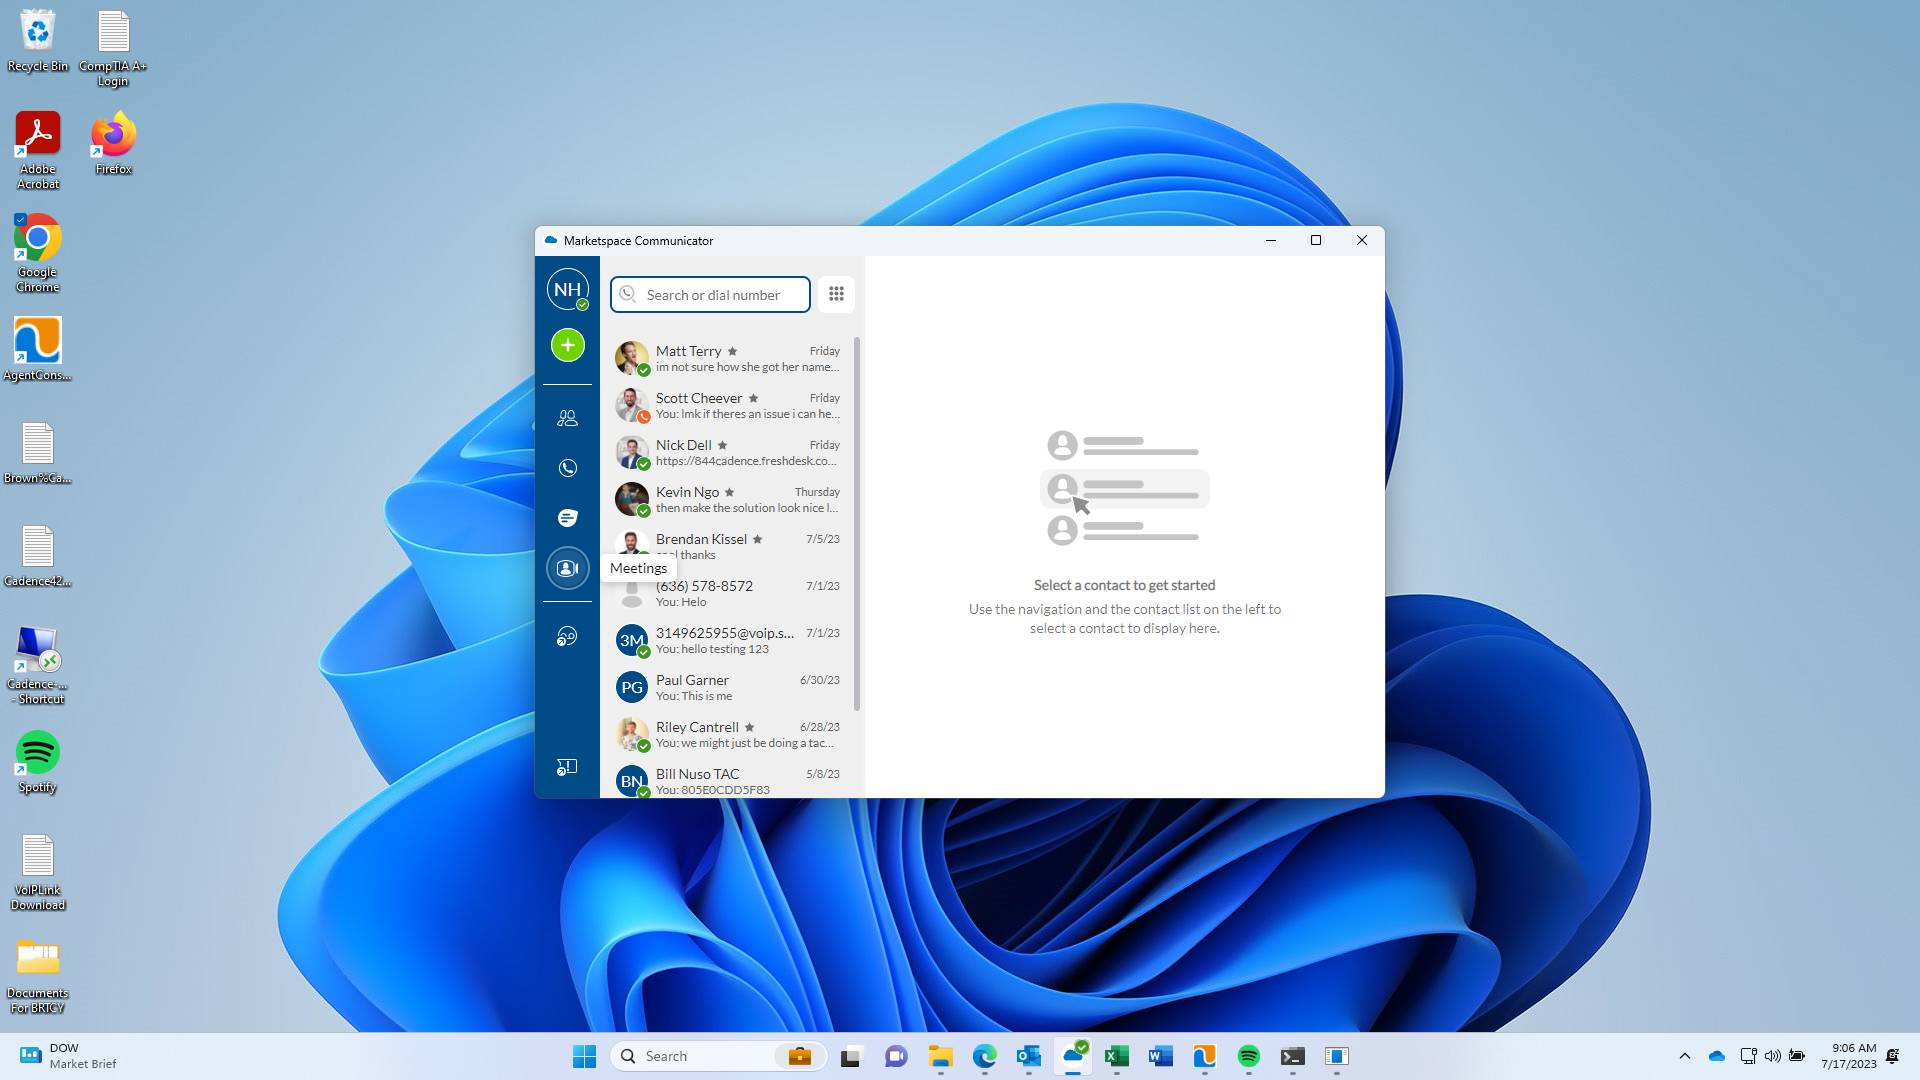Focus the Search or dial number field
The image size is (1920, 1080).
[710, 295]
